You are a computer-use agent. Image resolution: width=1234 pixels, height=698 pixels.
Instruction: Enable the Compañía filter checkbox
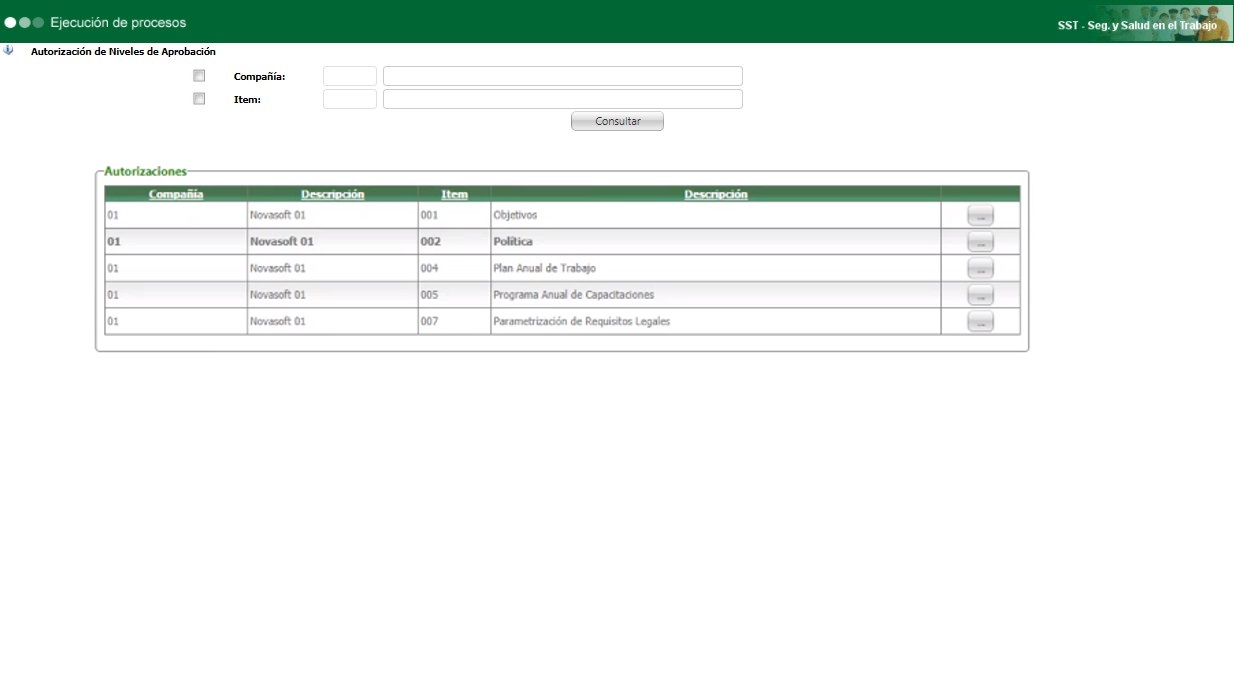tap(199, 76)
